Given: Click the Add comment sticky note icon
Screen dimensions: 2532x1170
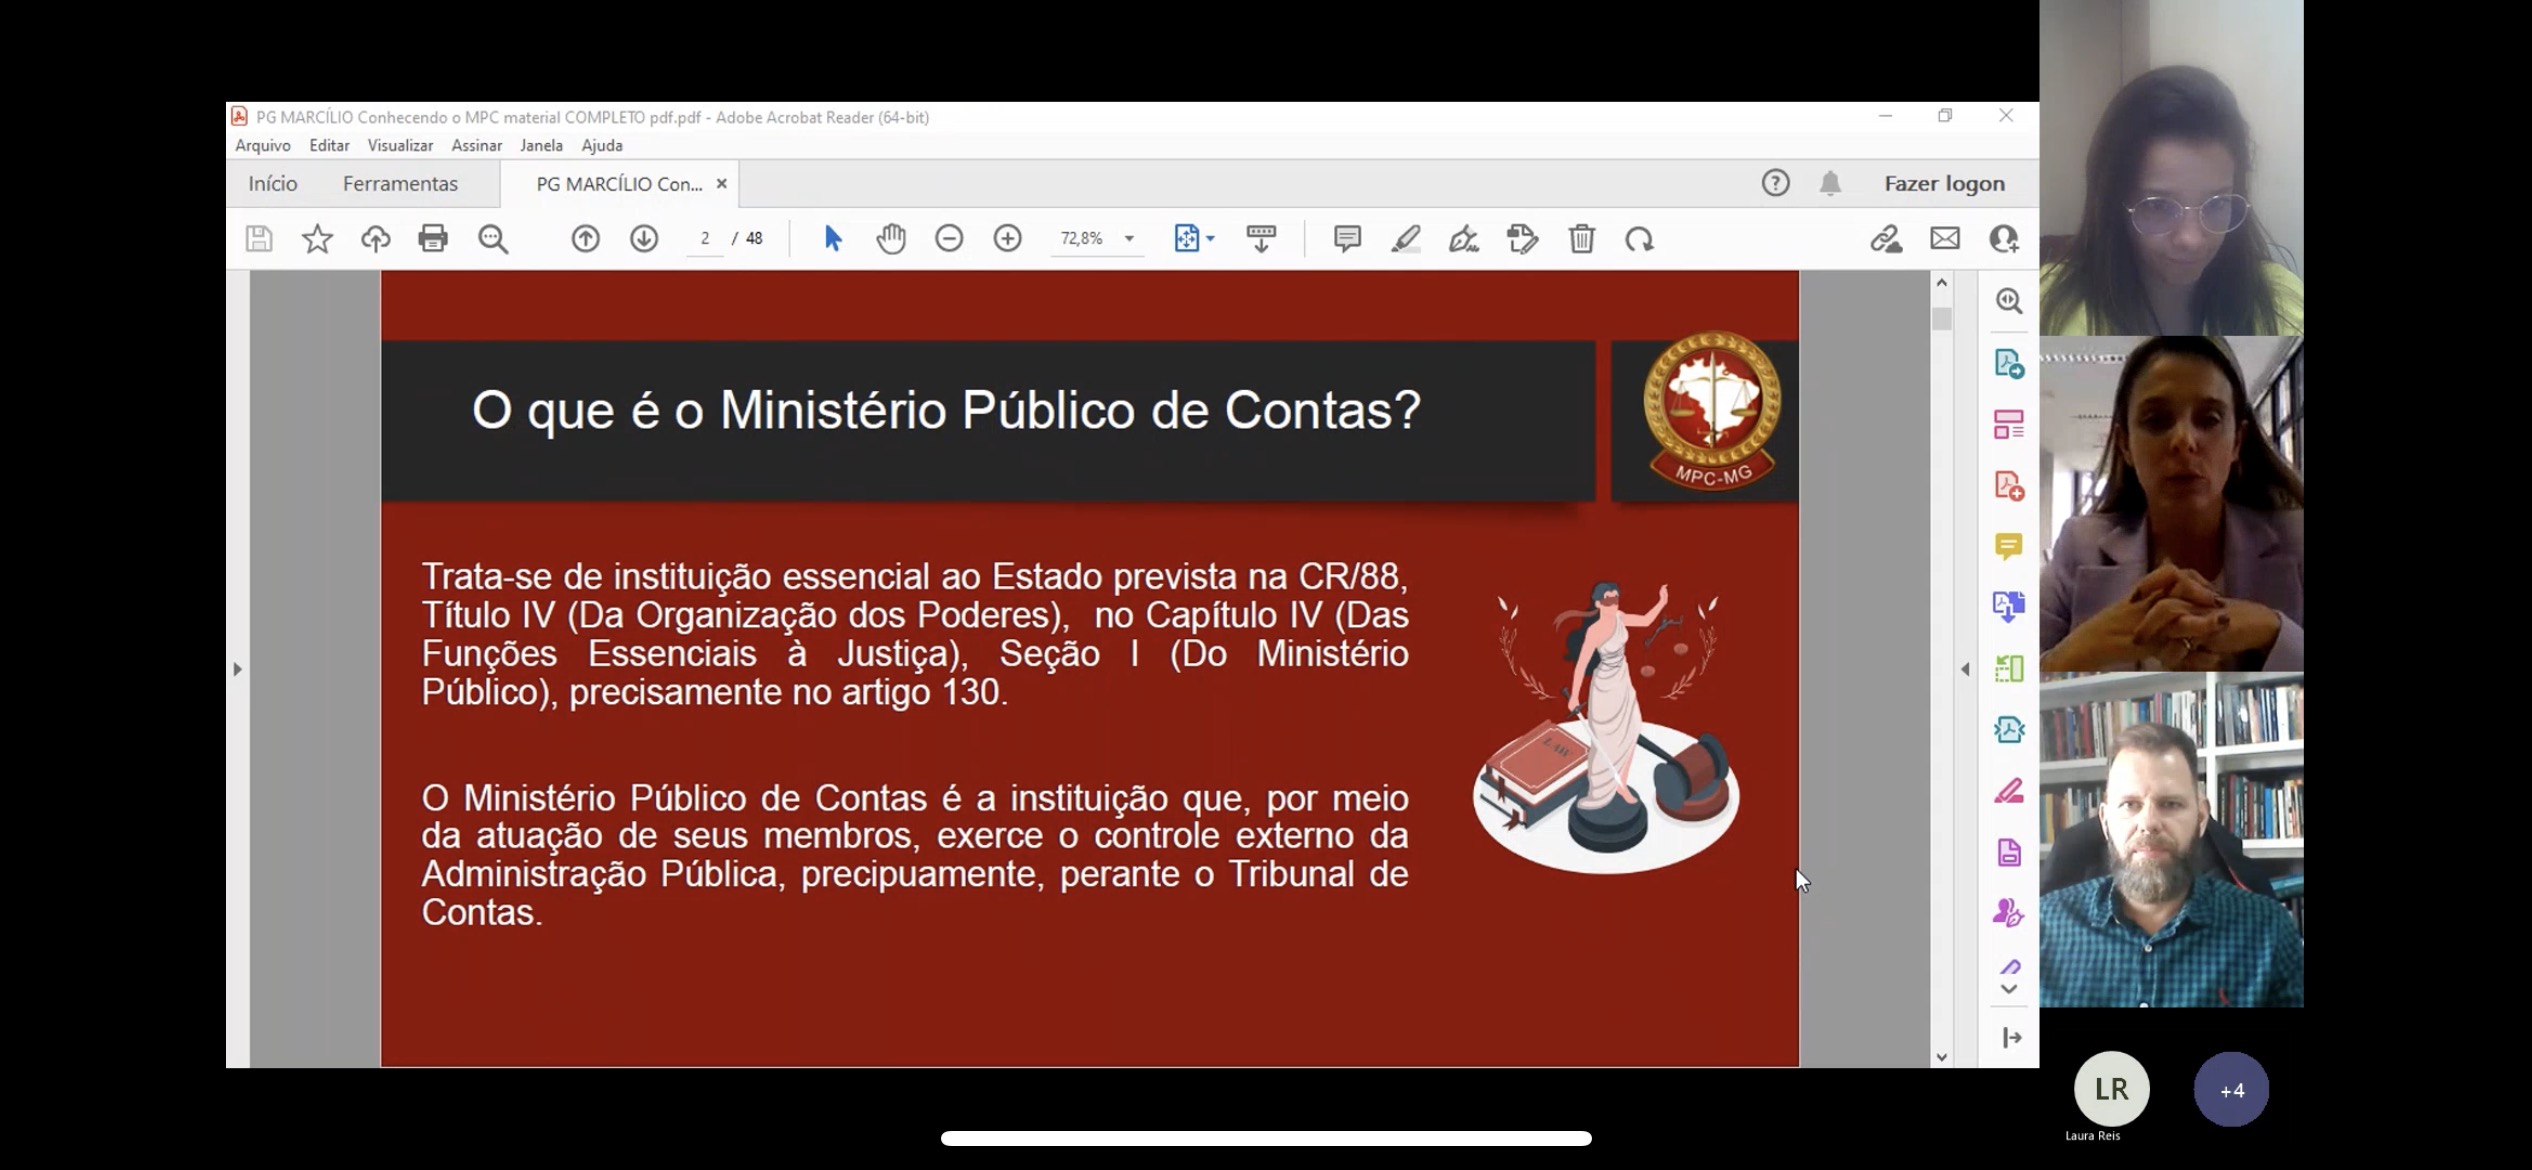Looking at the screenshot, I should tap(1347, 239).
